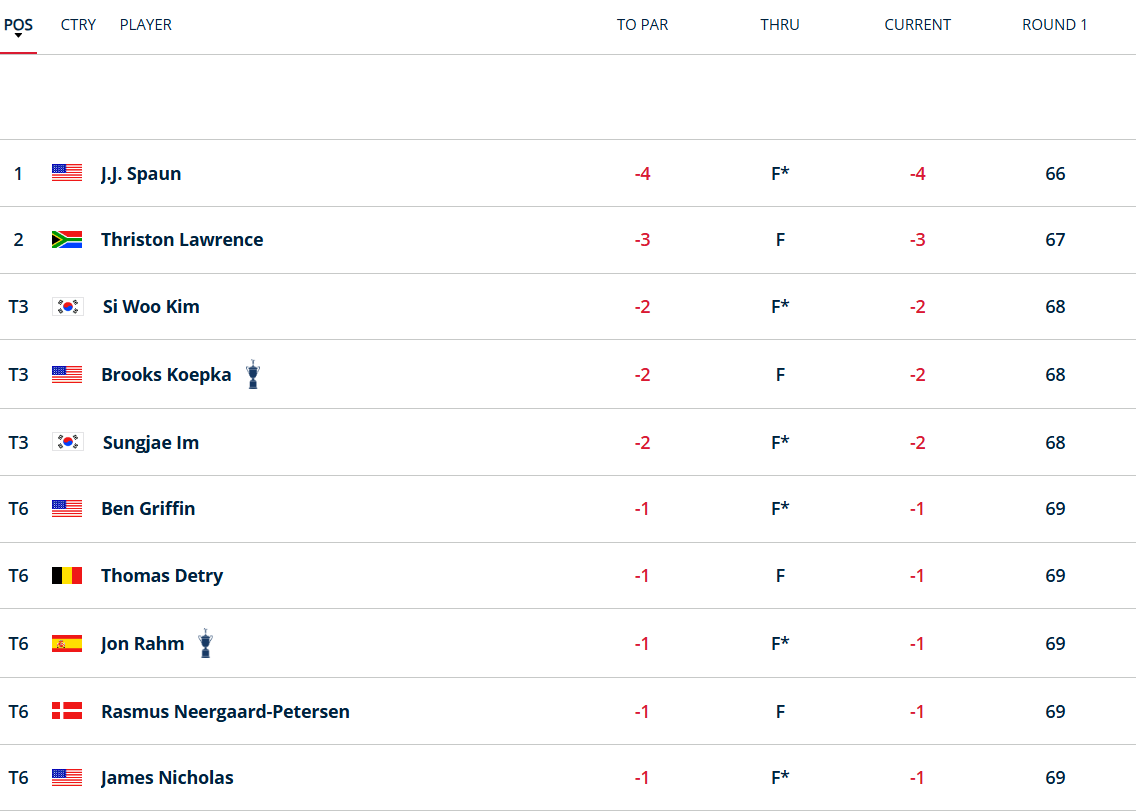Click the US flag next to James Nicholas
Viewport: 1136px width, 811px height.
coord(66,777)
